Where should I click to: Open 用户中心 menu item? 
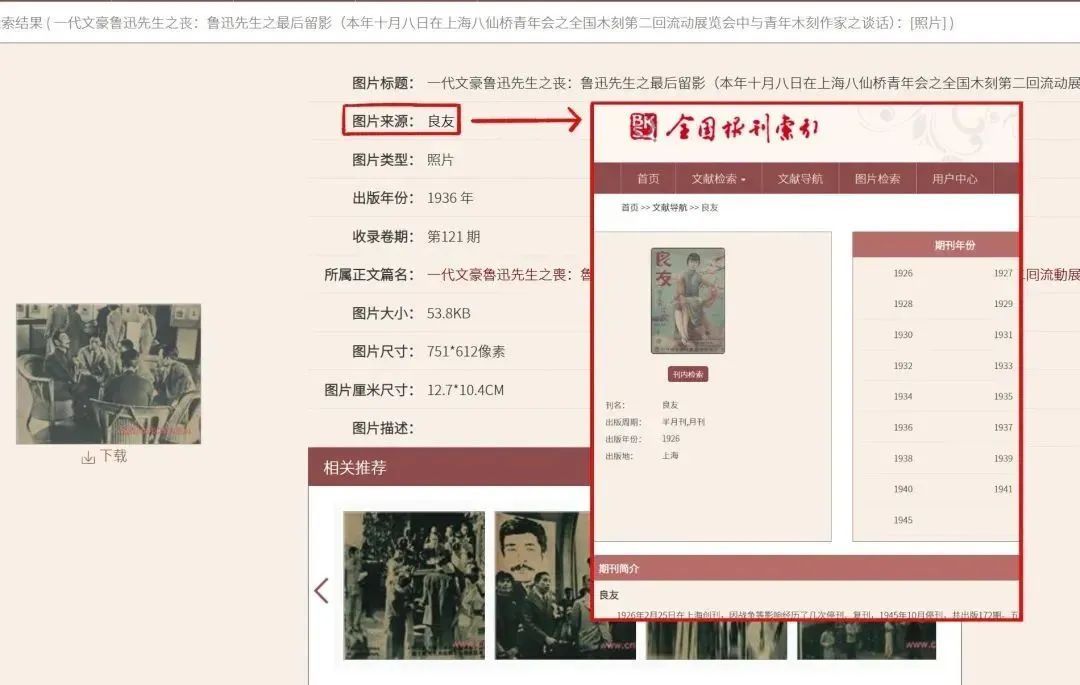954,179
